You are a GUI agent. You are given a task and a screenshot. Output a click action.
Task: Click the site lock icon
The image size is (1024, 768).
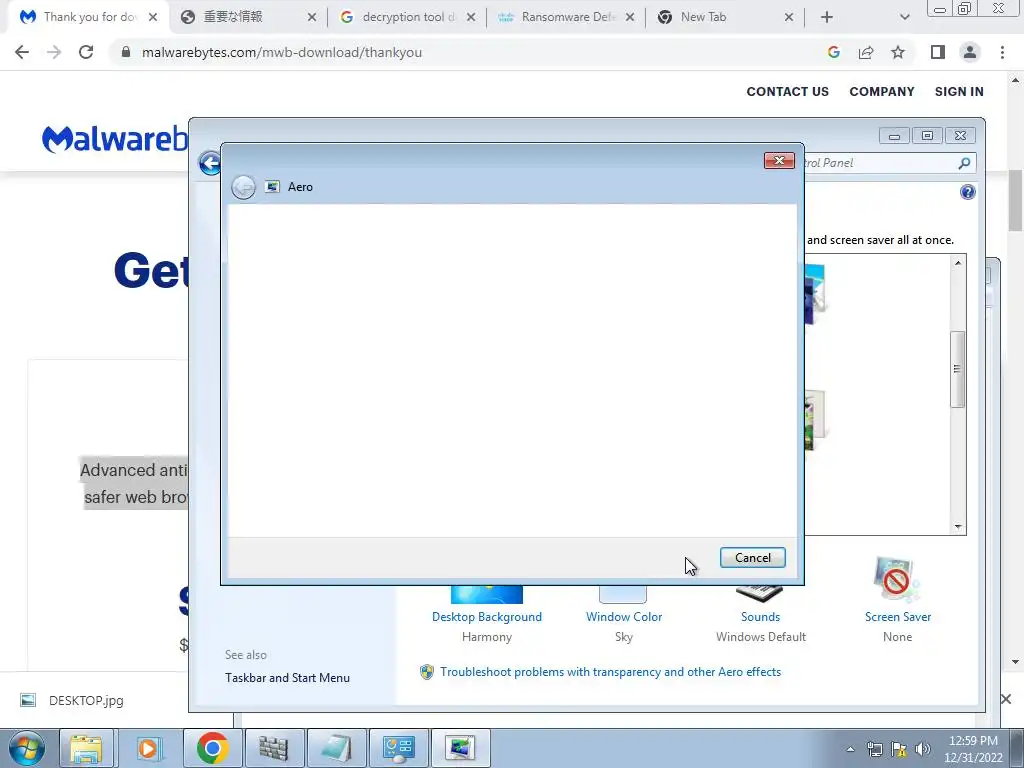tap(126, 52)
